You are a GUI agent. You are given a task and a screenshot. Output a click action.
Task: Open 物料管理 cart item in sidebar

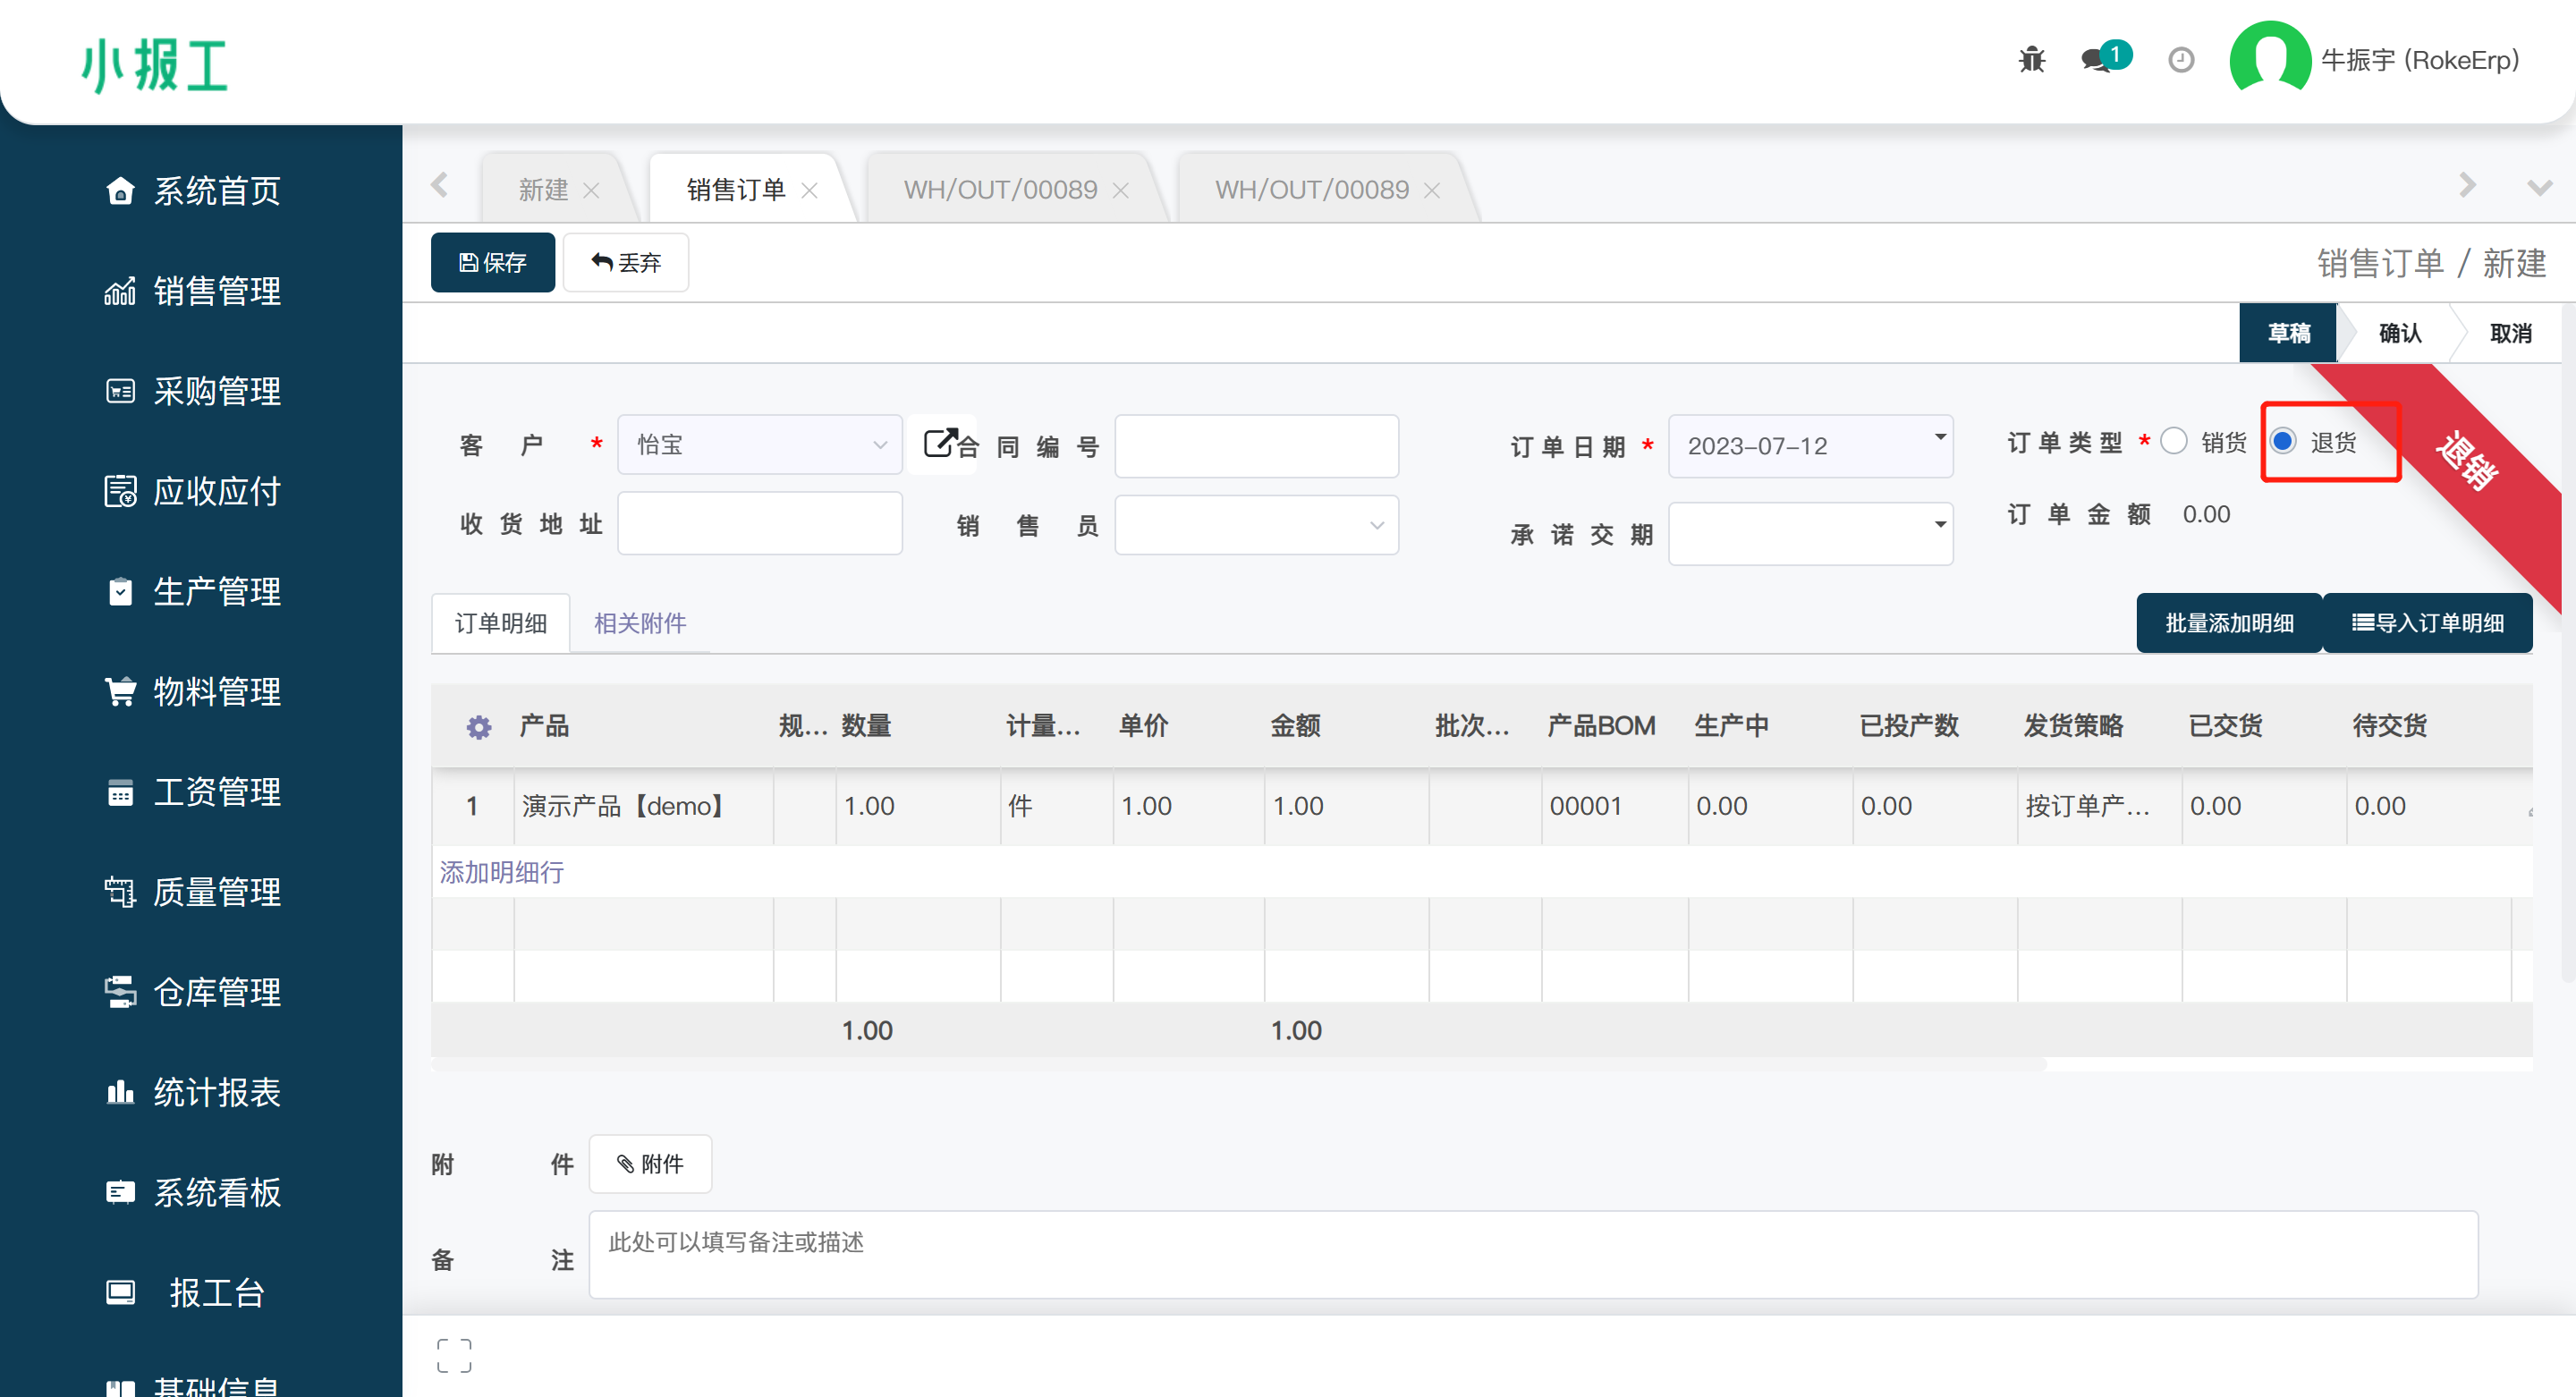tap(216, 691)
